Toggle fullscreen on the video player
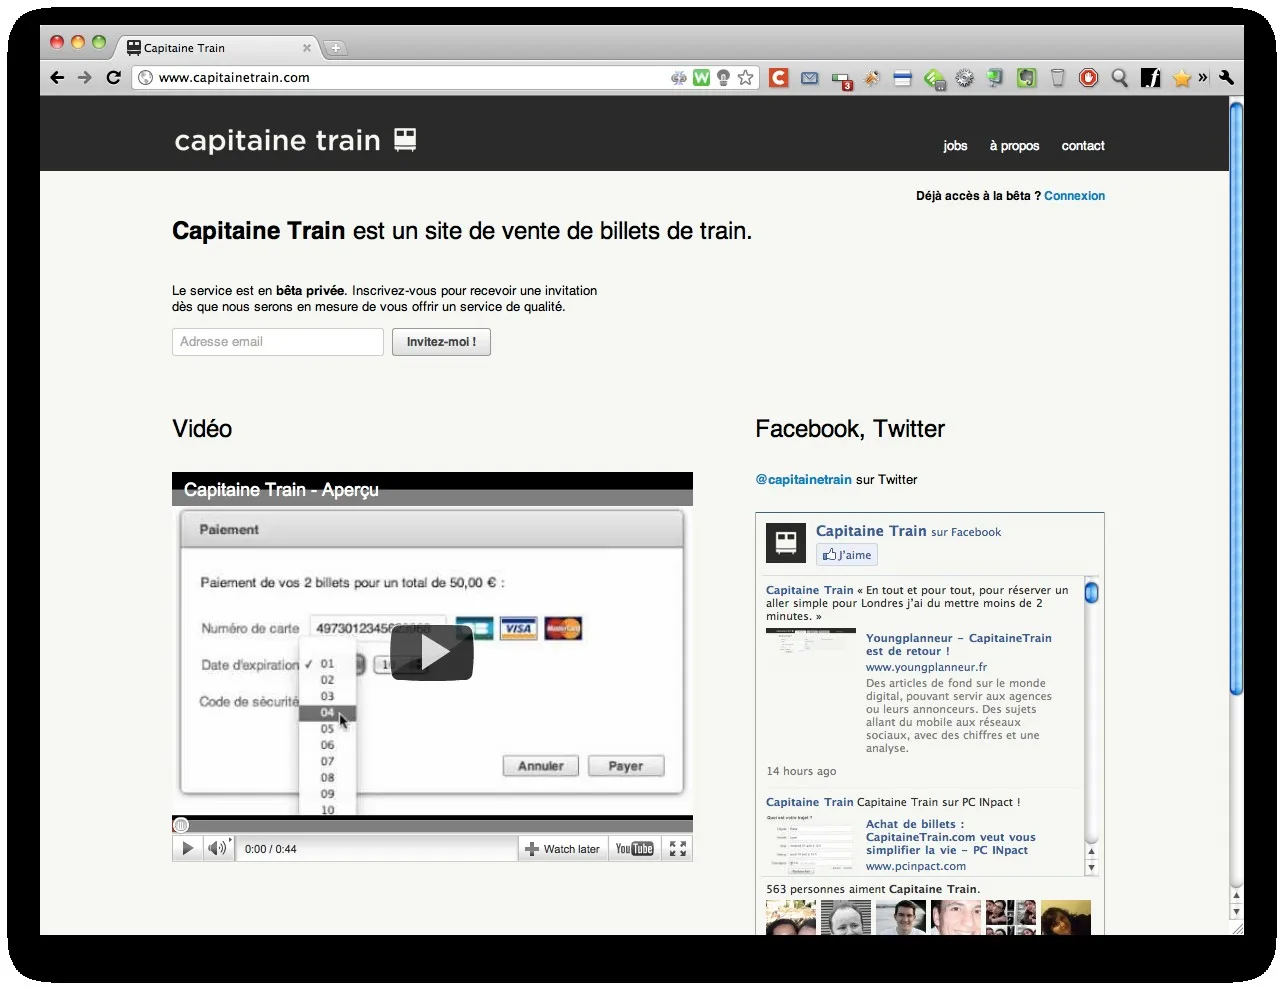 pyautogui.click(x=678, y=849)
